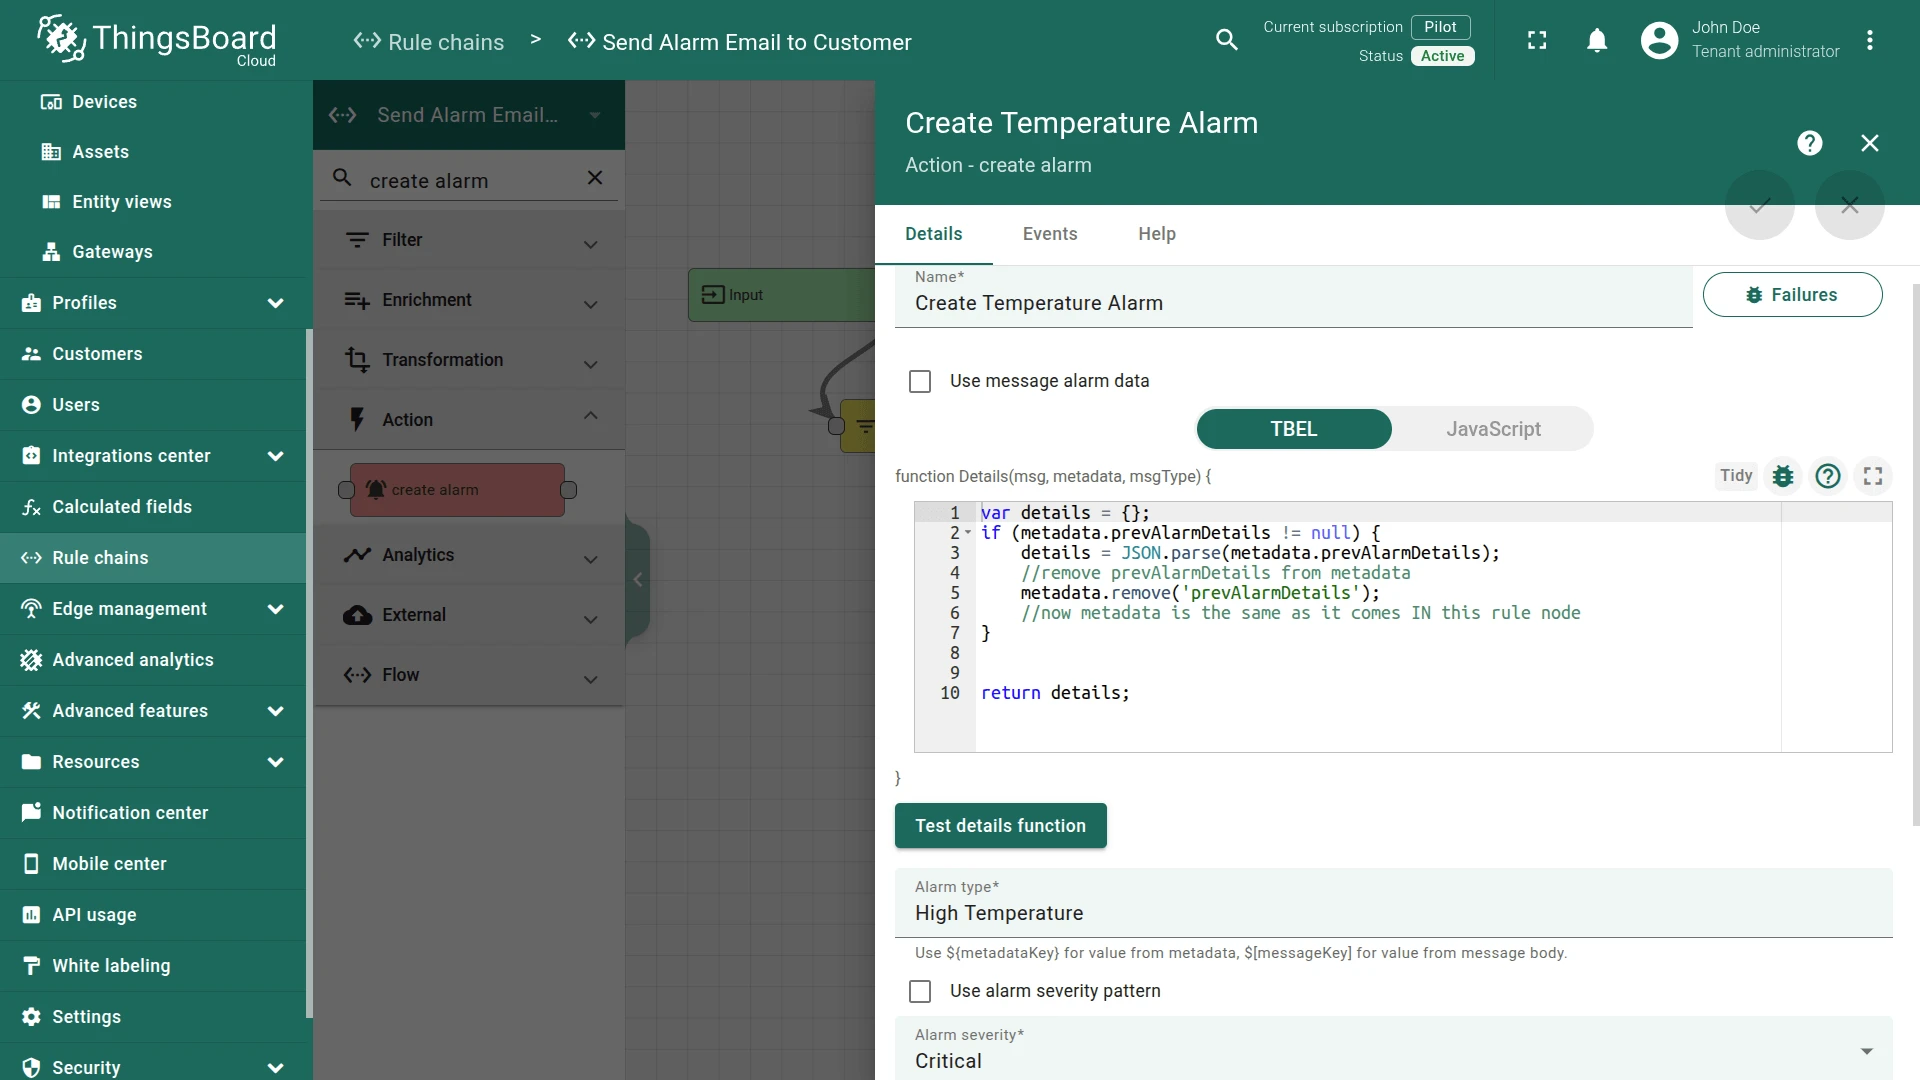Click the Input node on canvas
1920x1080 pixels.
781,295
